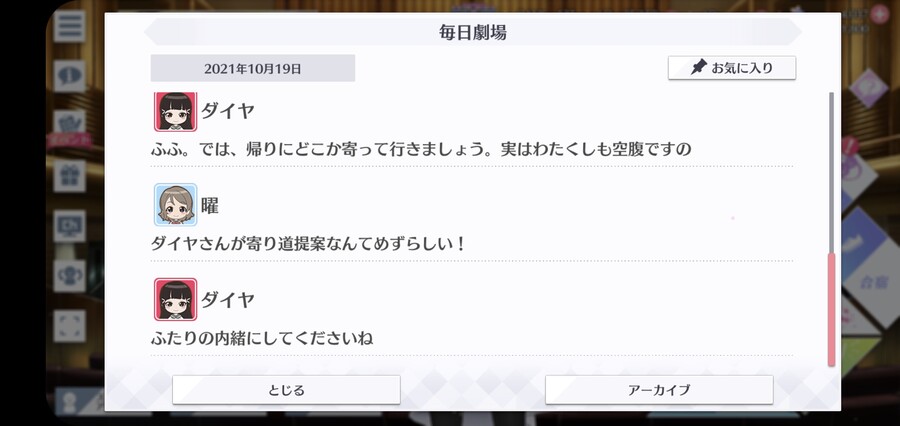This screenshot has width=900, height=426.
Task: Click the gray scrollbar track above thumb
Action: [x=831, y=172]
